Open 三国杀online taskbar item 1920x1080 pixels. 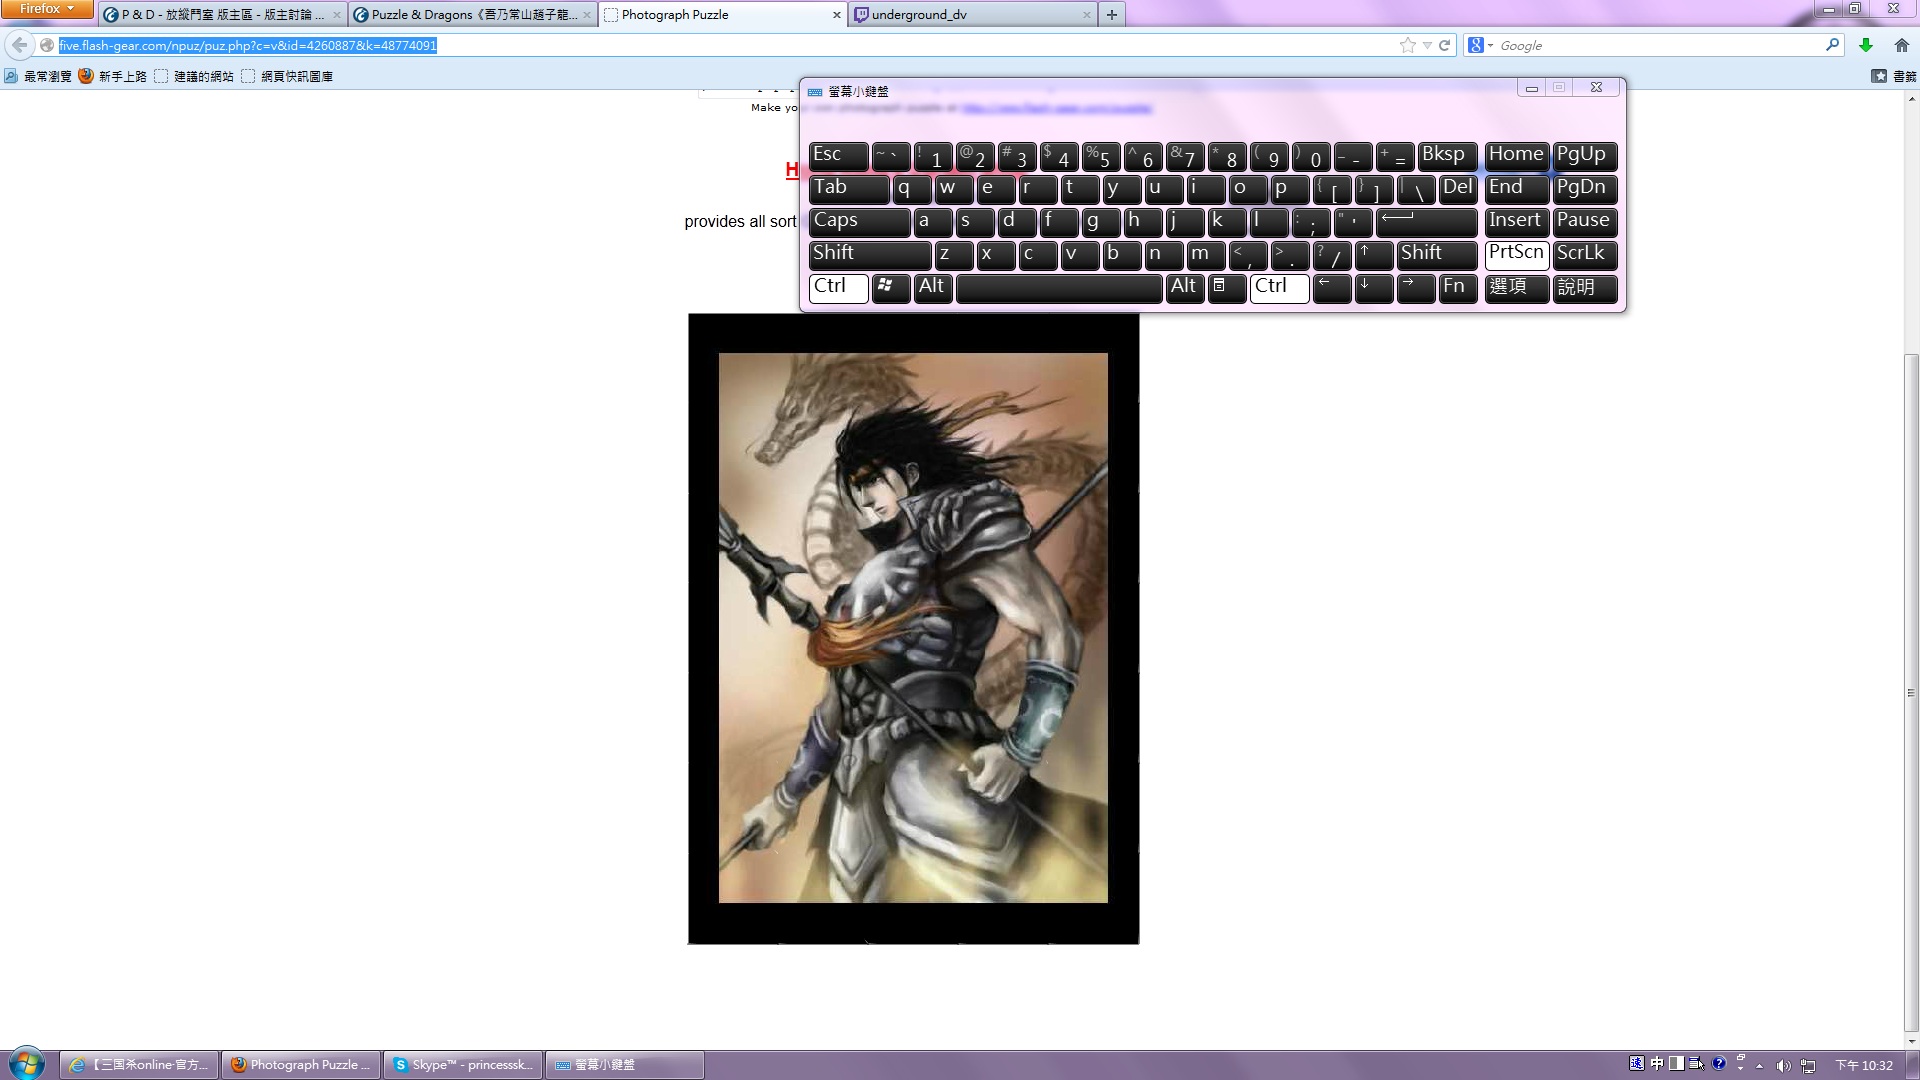coord(138,1065)
